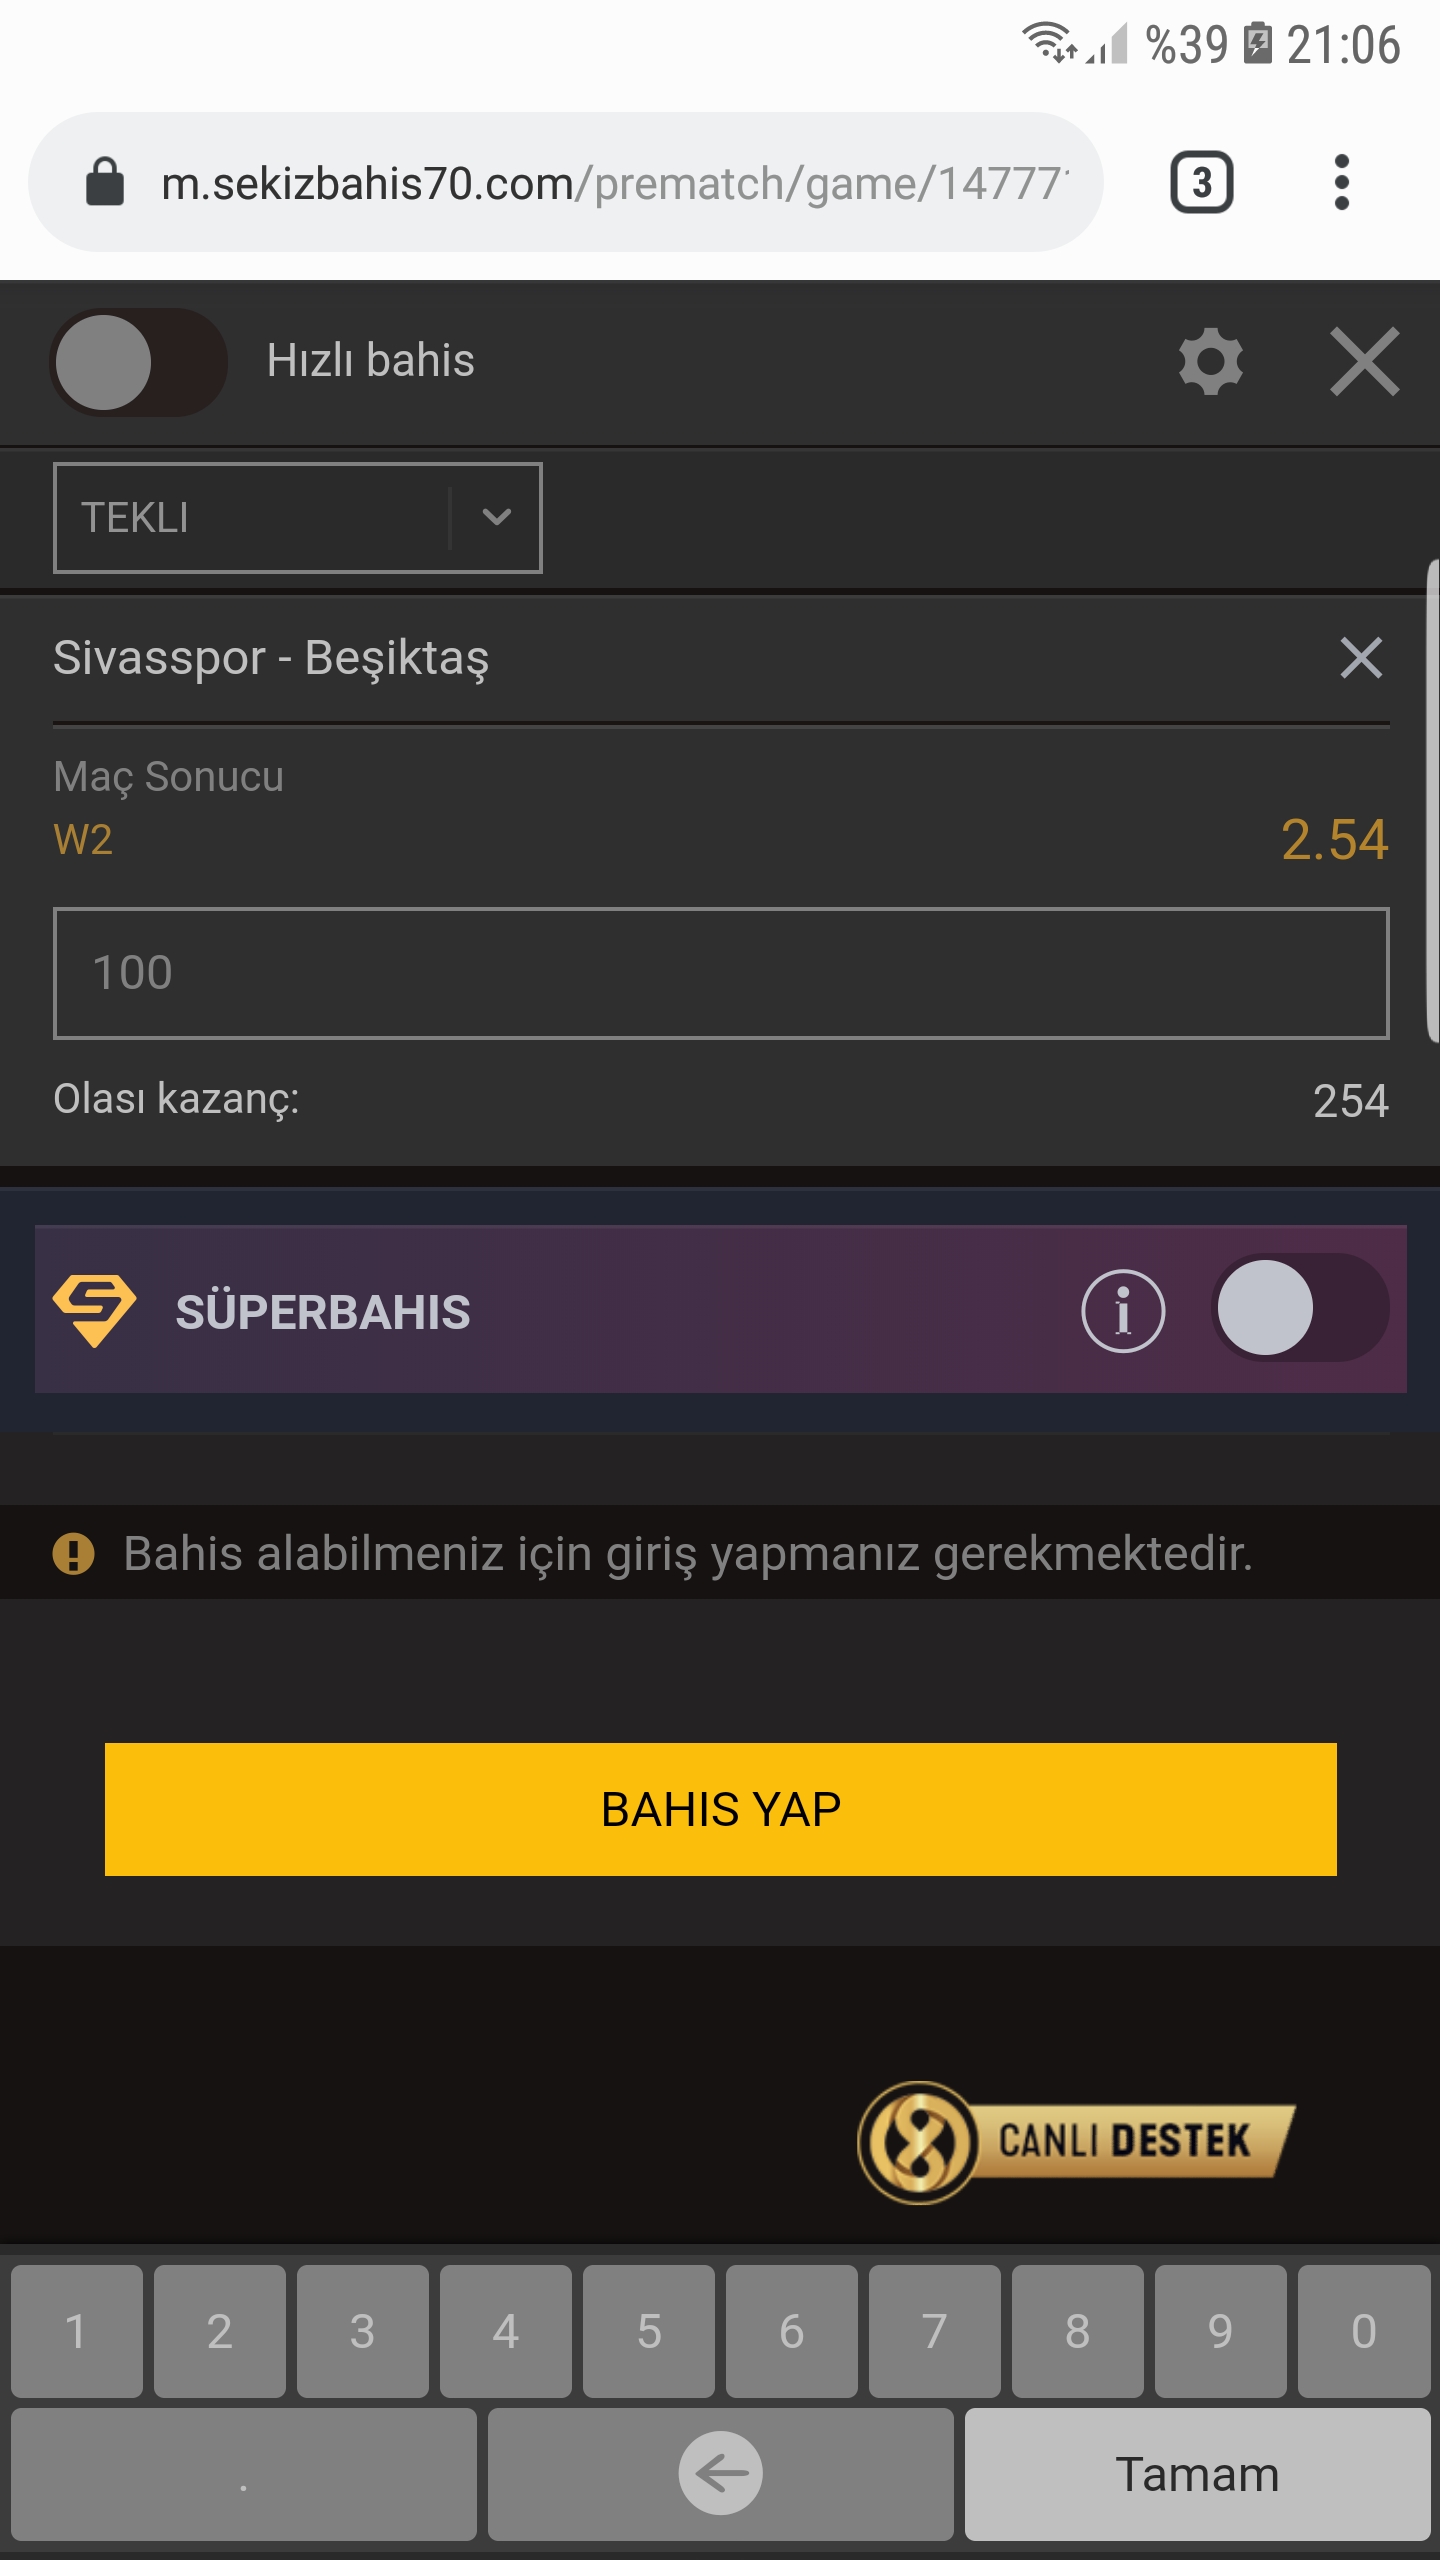Click the TEKLI dropdown chevron arrow

point(497,517)
